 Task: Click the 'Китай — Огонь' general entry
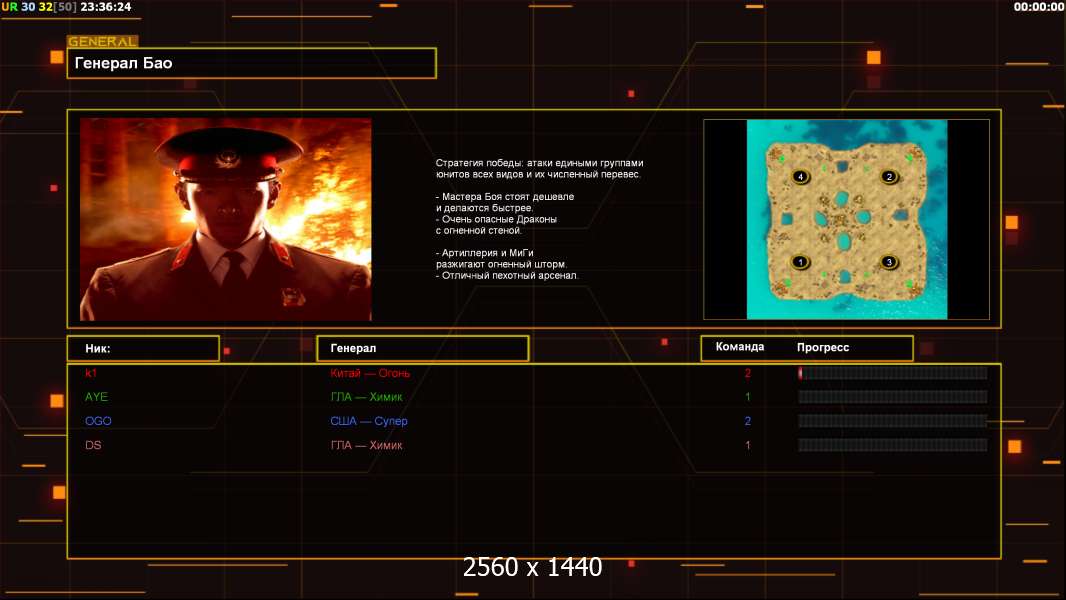pos(370,373)
